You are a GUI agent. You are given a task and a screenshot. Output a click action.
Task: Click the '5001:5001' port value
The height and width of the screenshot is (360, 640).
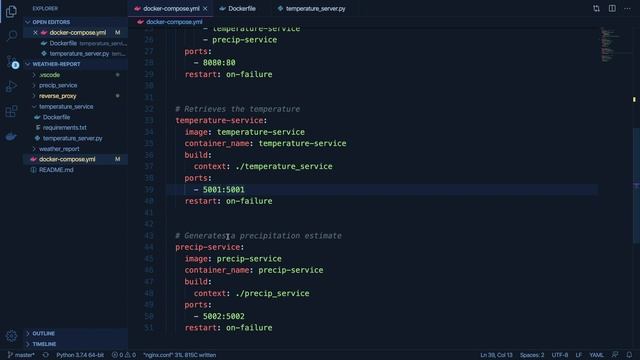pyautogui.click(x=223, y=189)
